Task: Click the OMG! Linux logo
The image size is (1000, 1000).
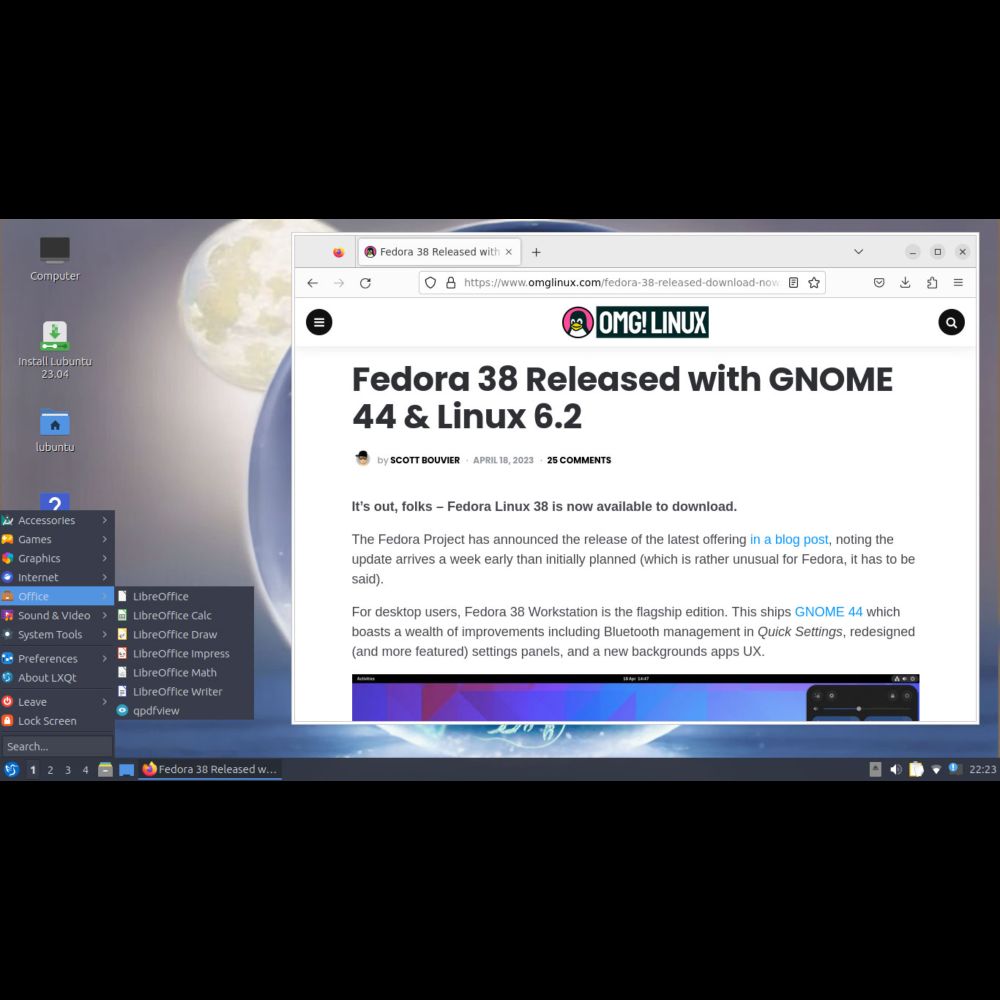Action: pyautogui.click(x=635, y=322)
